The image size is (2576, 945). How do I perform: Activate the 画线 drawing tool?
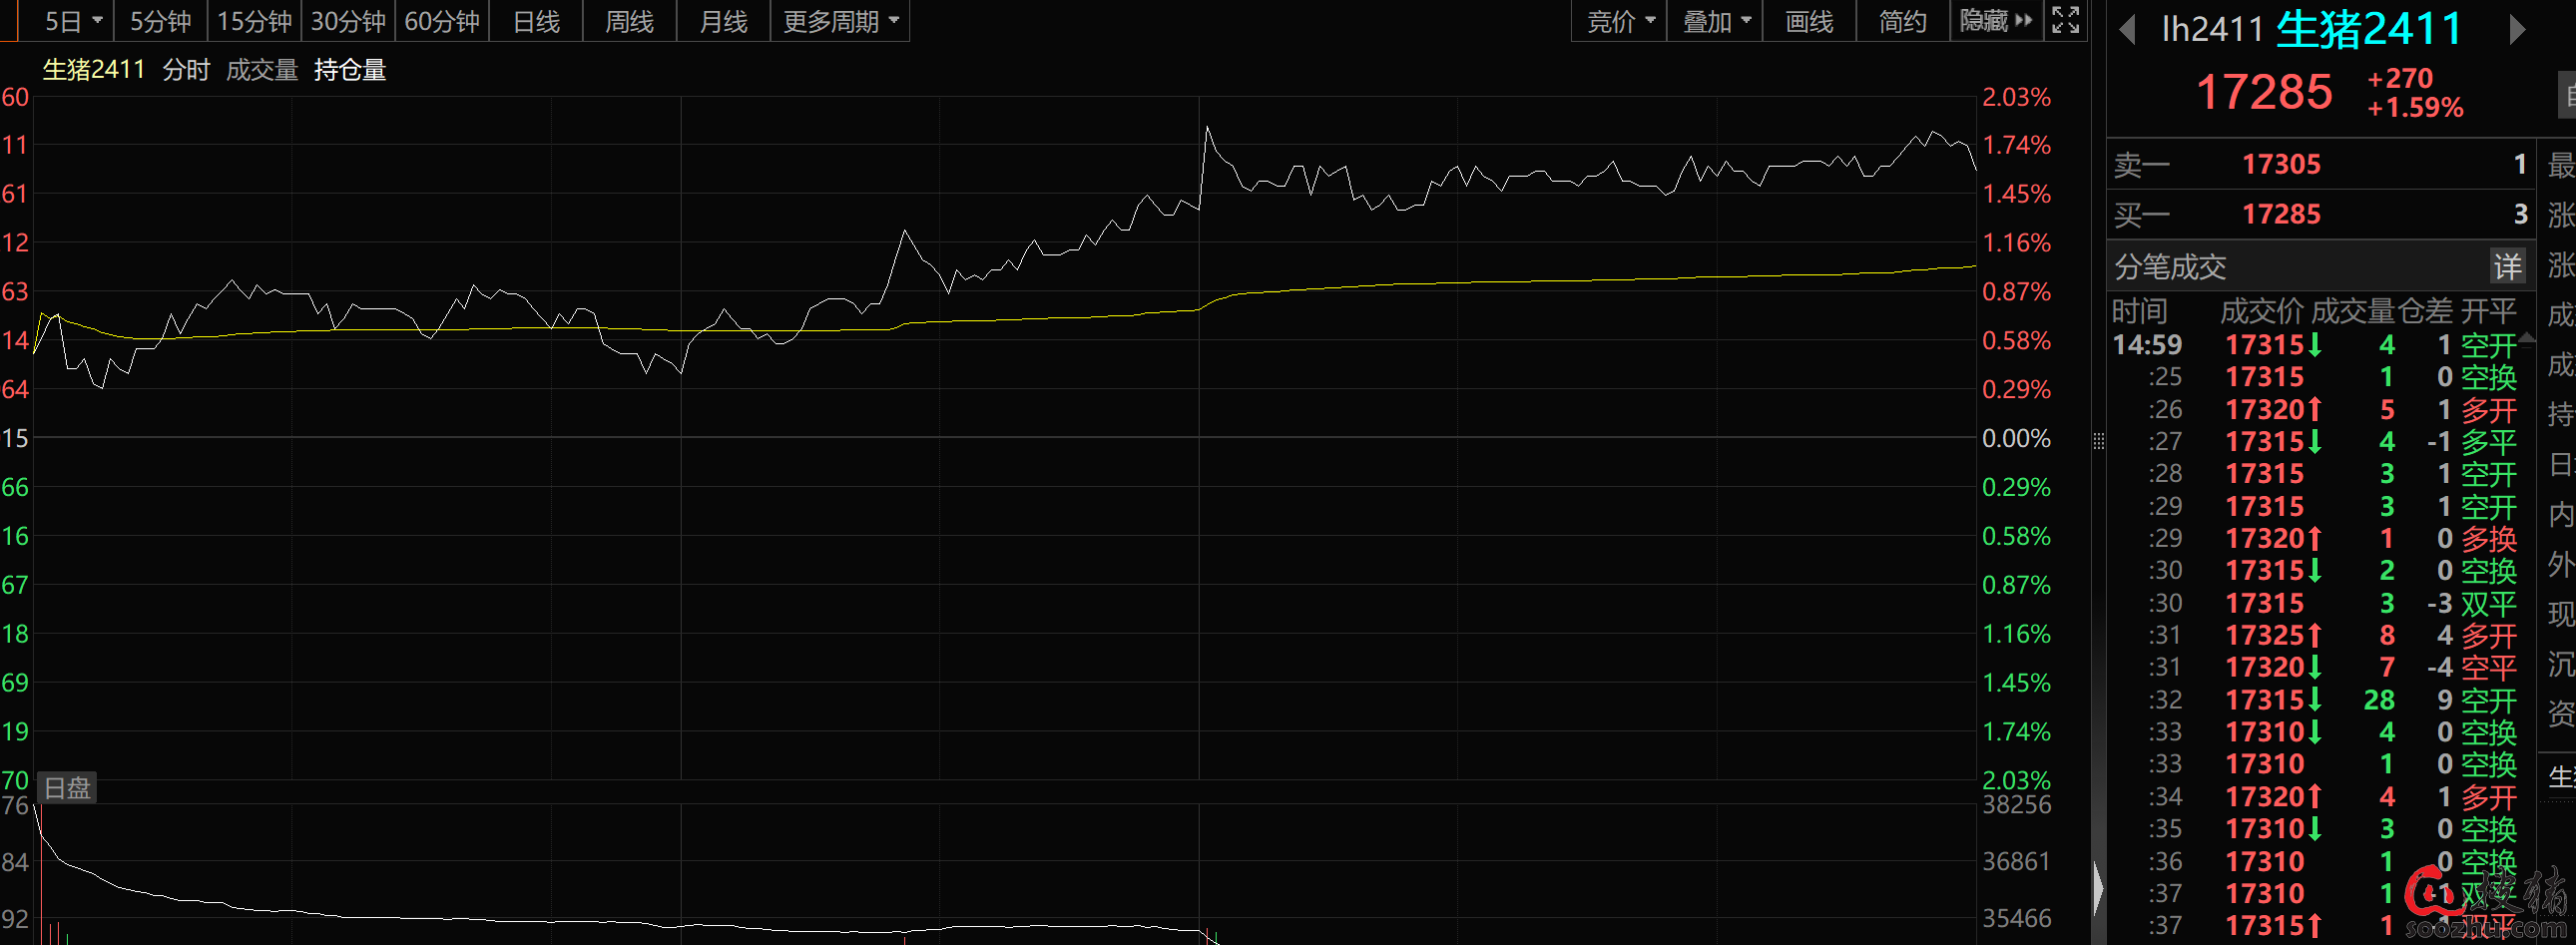click(1809, 21)
